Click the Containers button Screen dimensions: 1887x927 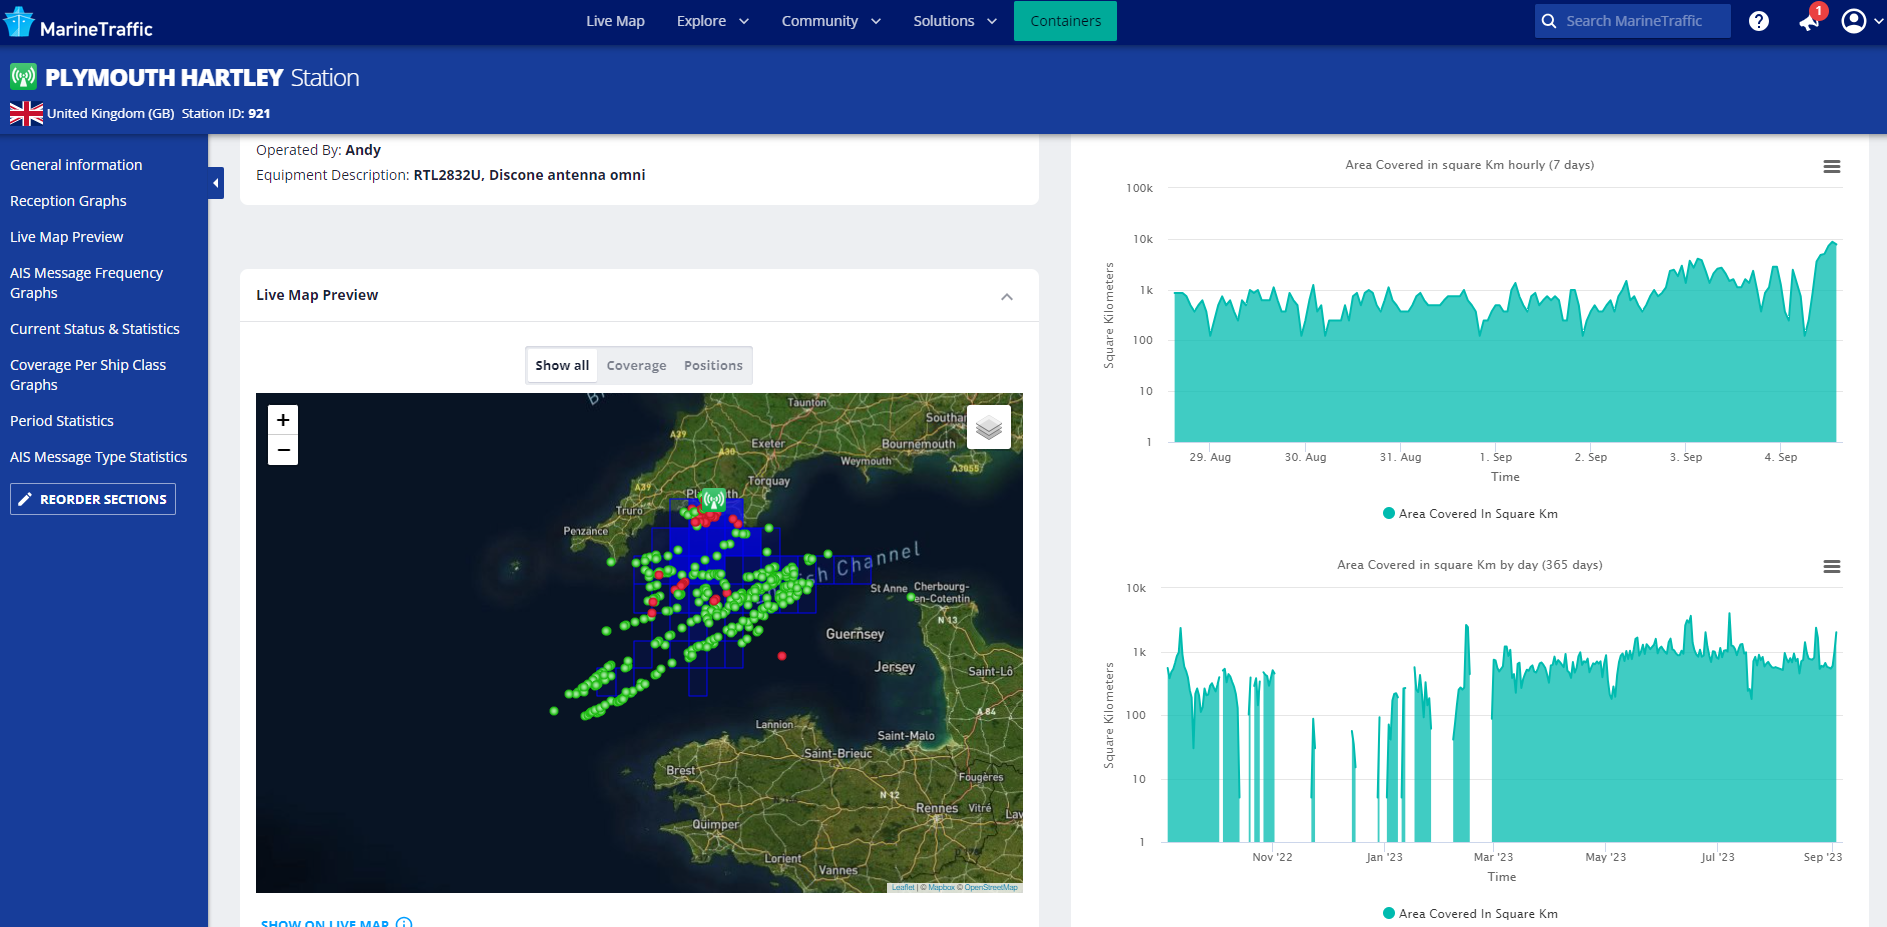coord(1065,21)
